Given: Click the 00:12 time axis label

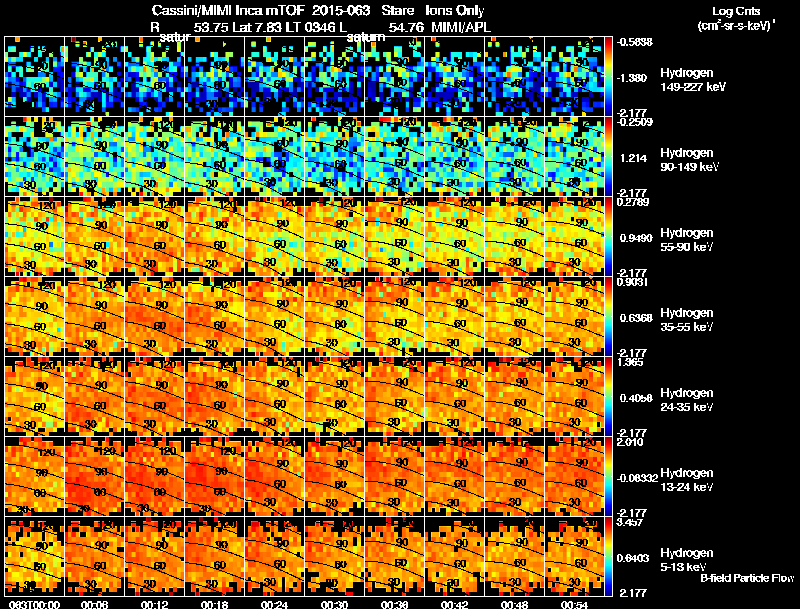Looking at the screenshot, I should pyautogui.click(x=155, y=604).
